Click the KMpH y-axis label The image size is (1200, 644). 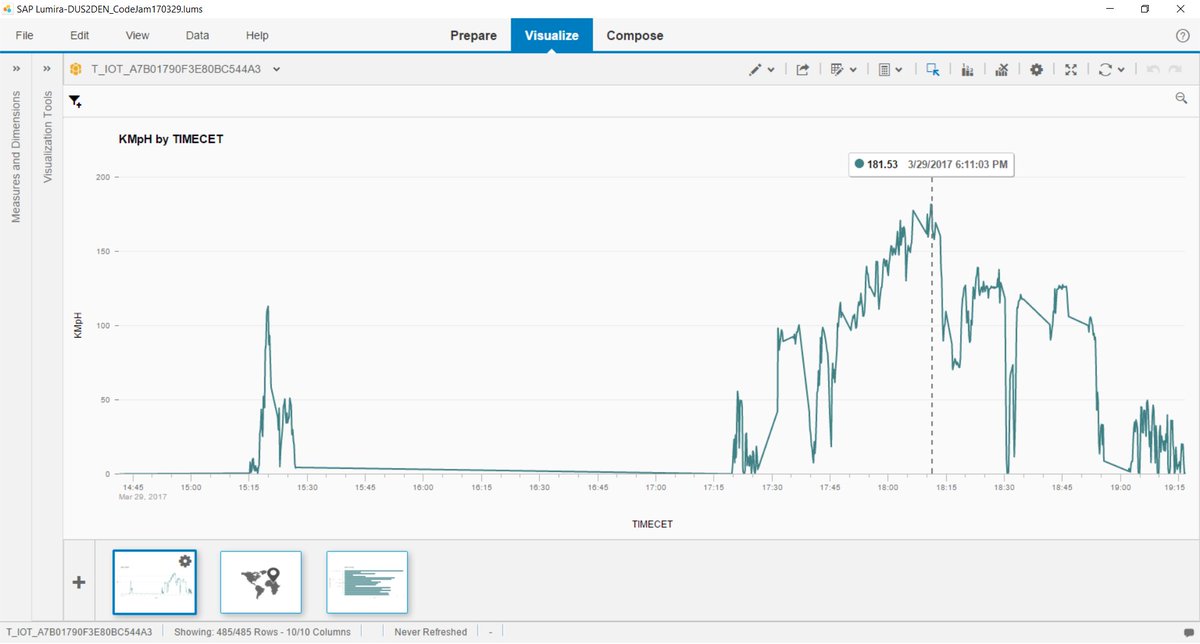pos(78,325)
